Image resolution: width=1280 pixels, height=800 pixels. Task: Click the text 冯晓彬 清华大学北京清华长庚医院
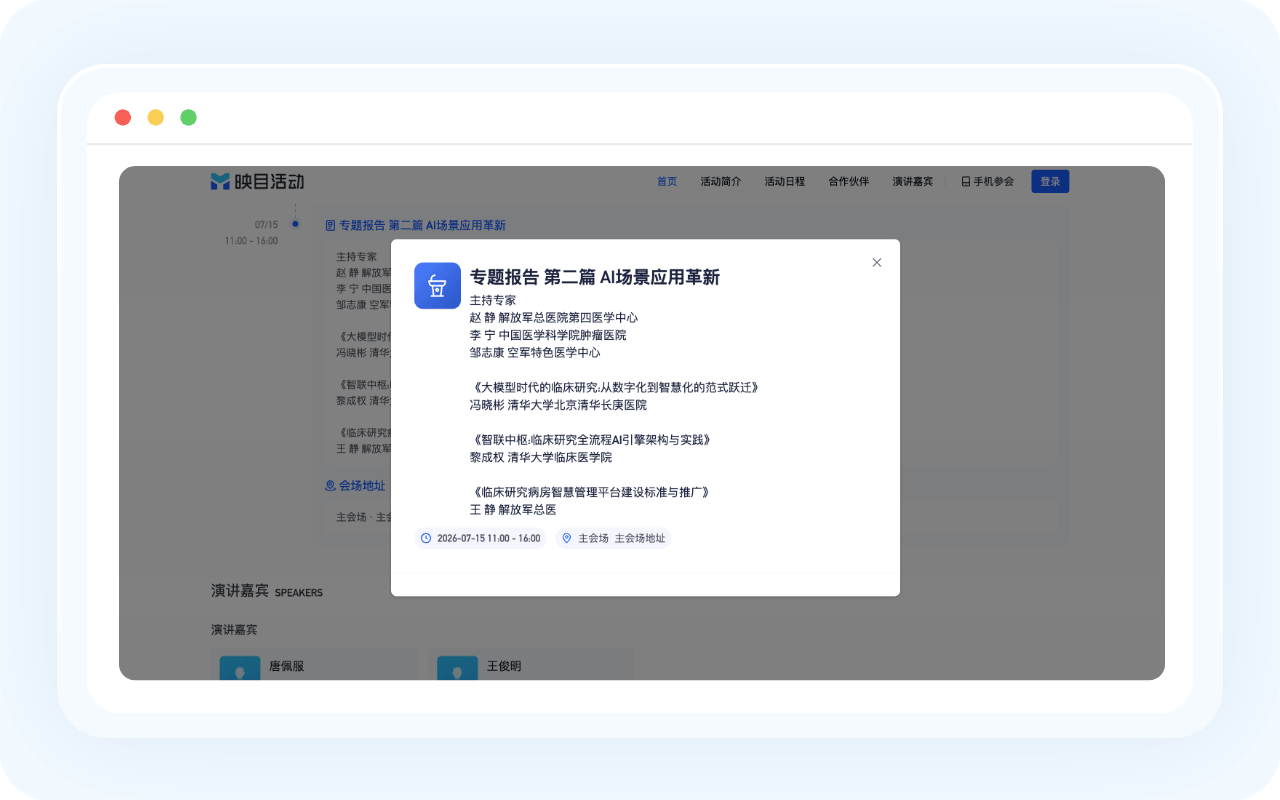[558, 405]
